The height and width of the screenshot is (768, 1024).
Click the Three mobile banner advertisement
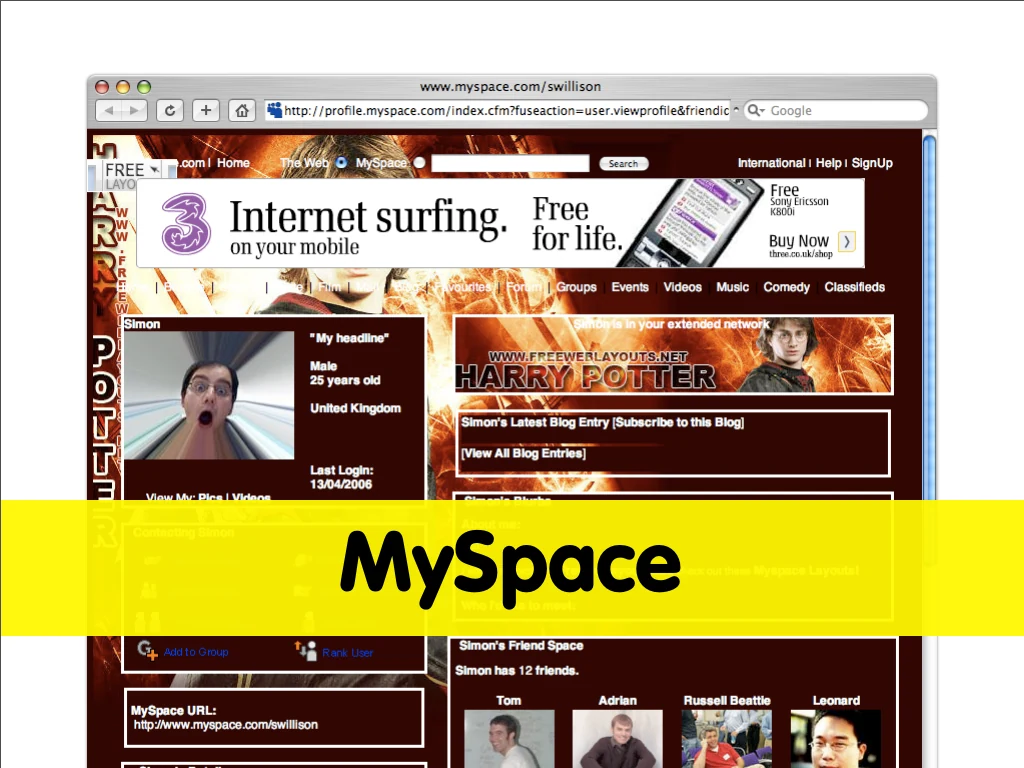point(500,223)
